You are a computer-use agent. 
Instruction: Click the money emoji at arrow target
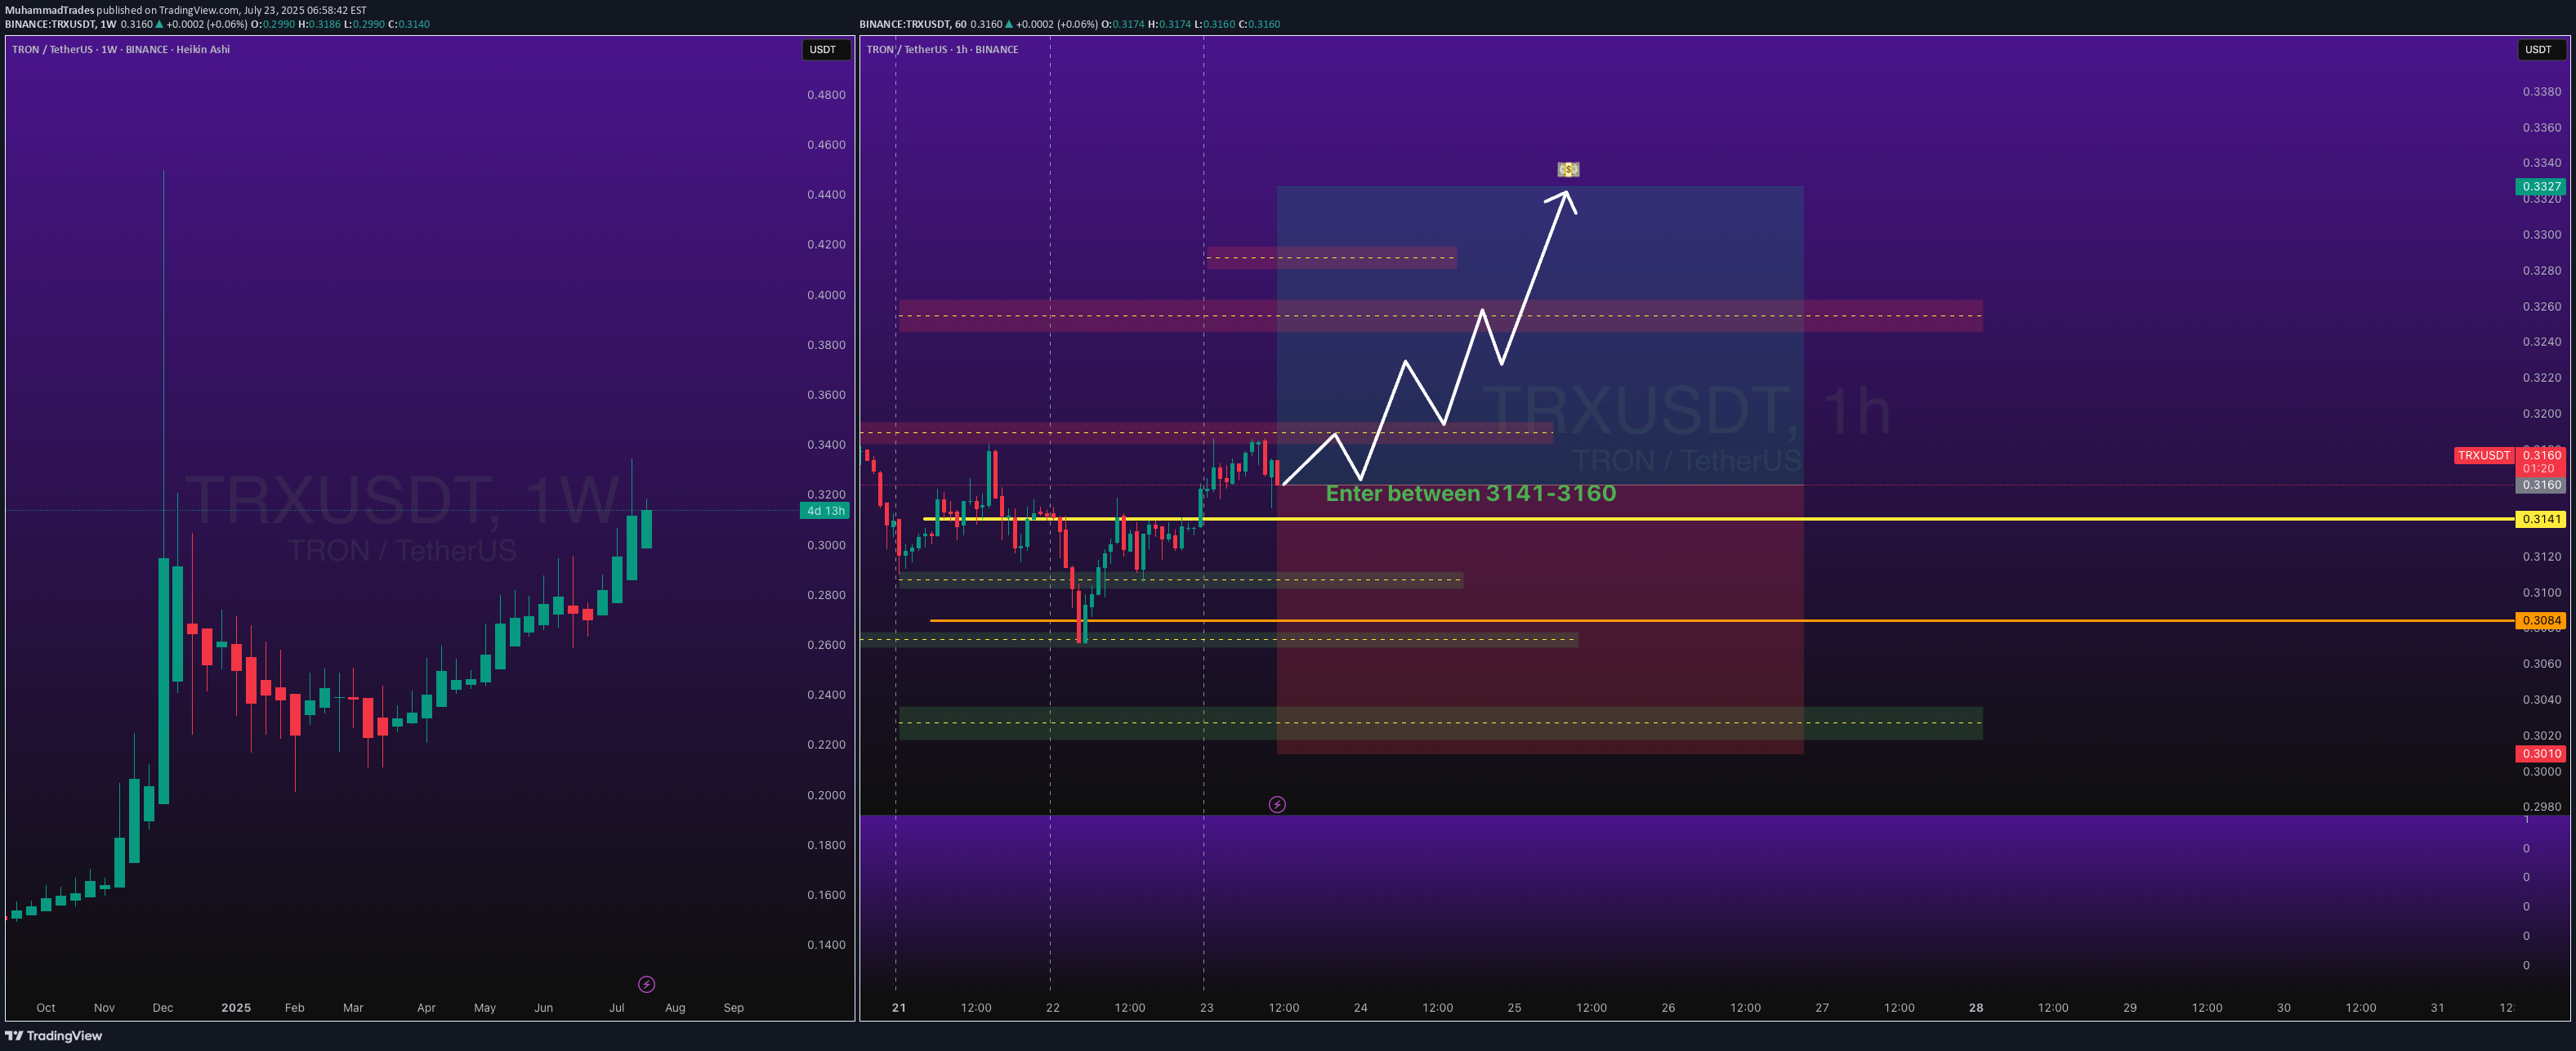(x=1568, y=169)
